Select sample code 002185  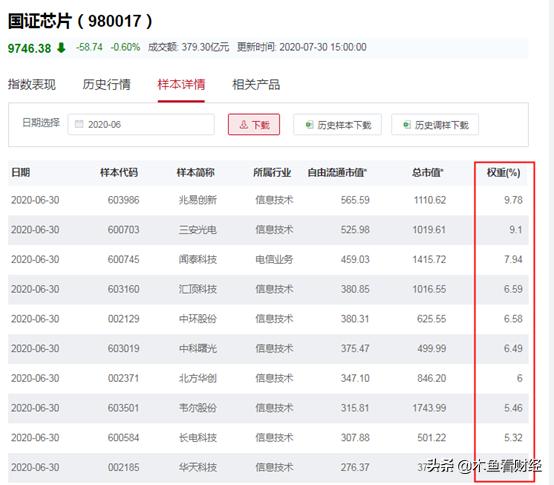[x=123, y=467]
